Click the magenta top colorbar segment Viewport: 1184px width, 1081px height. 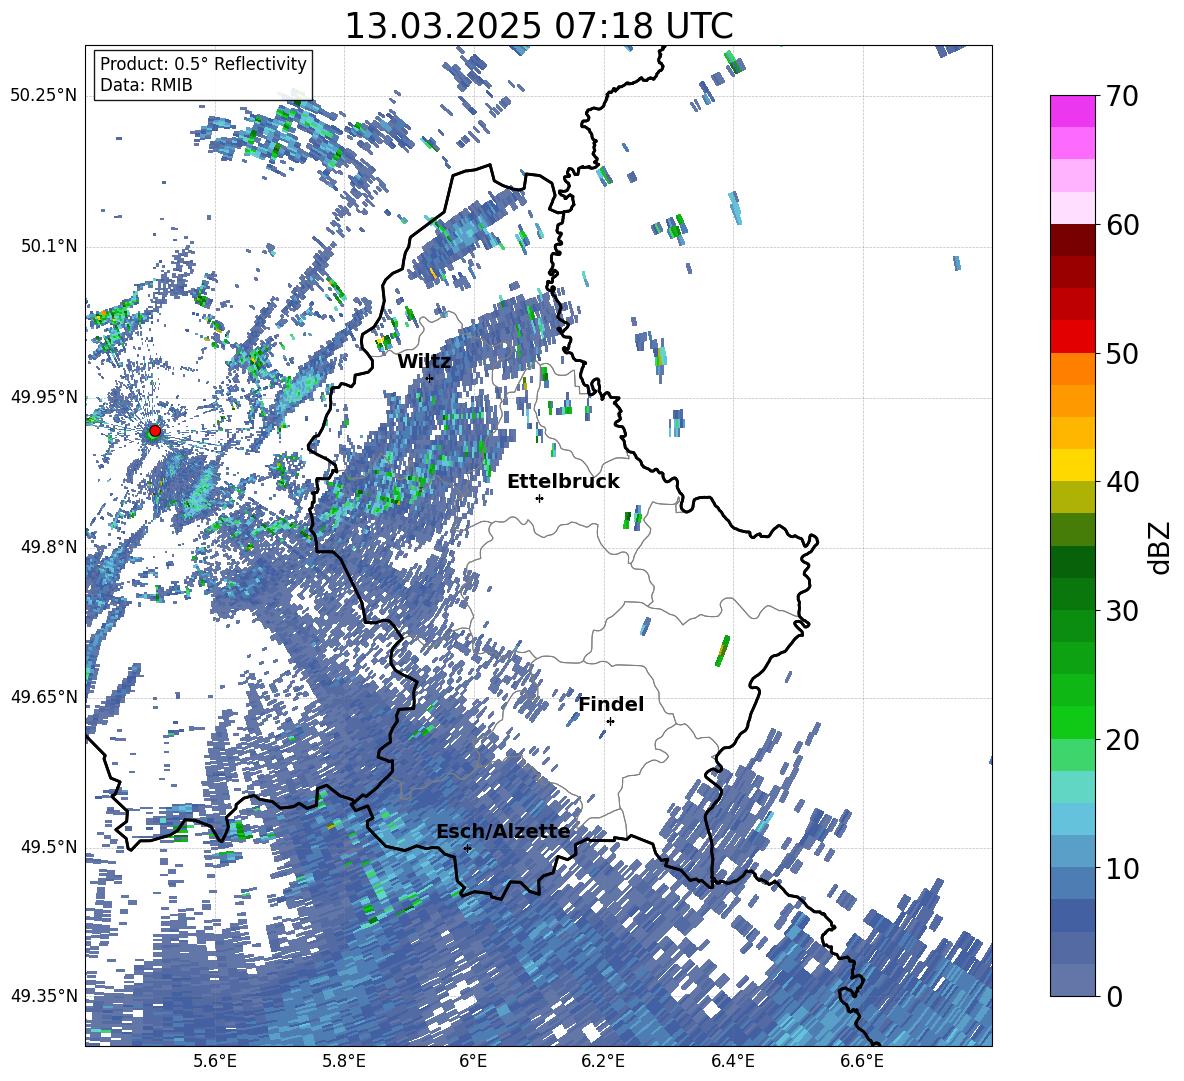[x=1072, y=111]
